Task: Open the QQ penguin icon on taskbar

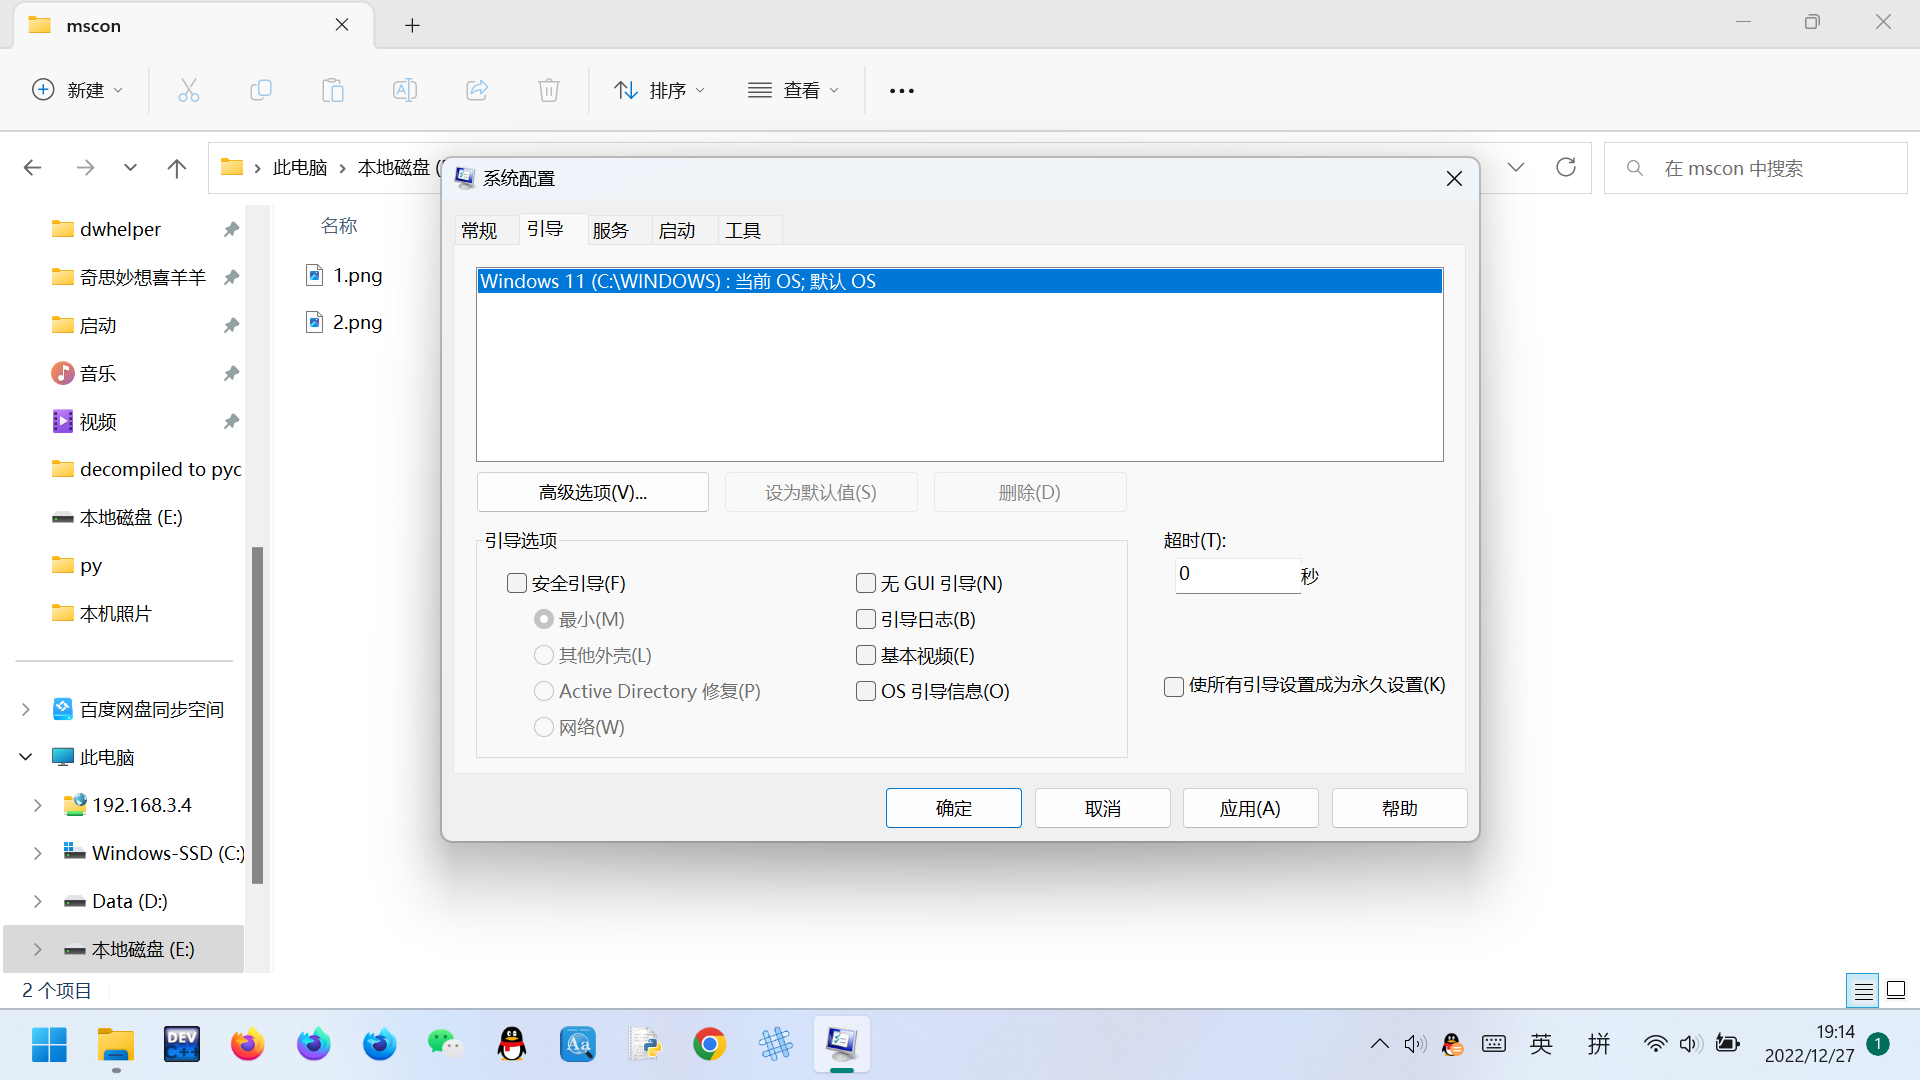Action: 512,1045
